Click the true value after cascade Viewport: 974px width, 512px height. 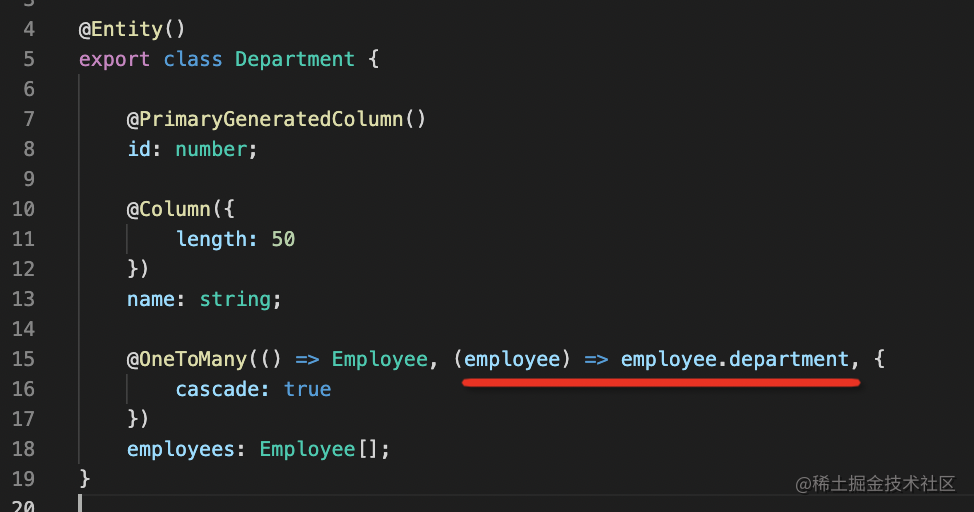click(307, 389)
